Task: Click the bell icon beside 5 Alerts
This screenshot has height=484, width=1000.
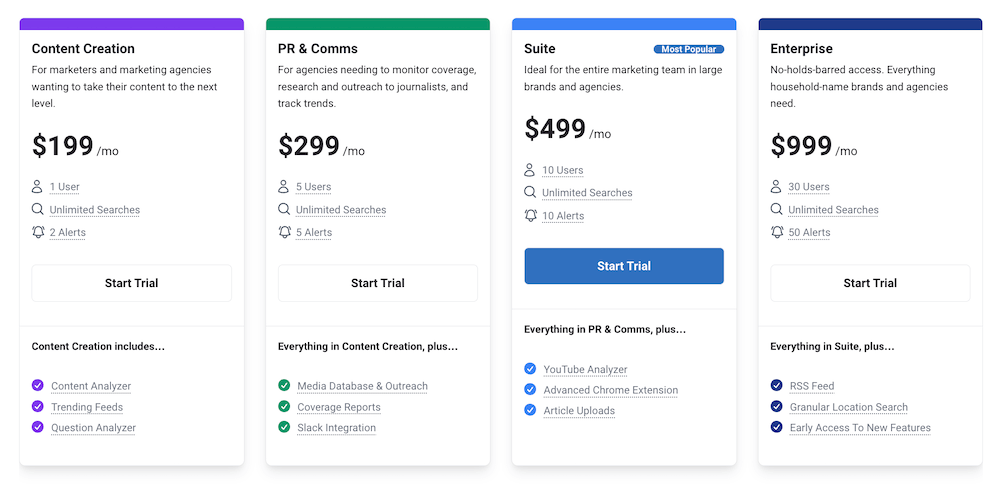Action: pos(284,232)
